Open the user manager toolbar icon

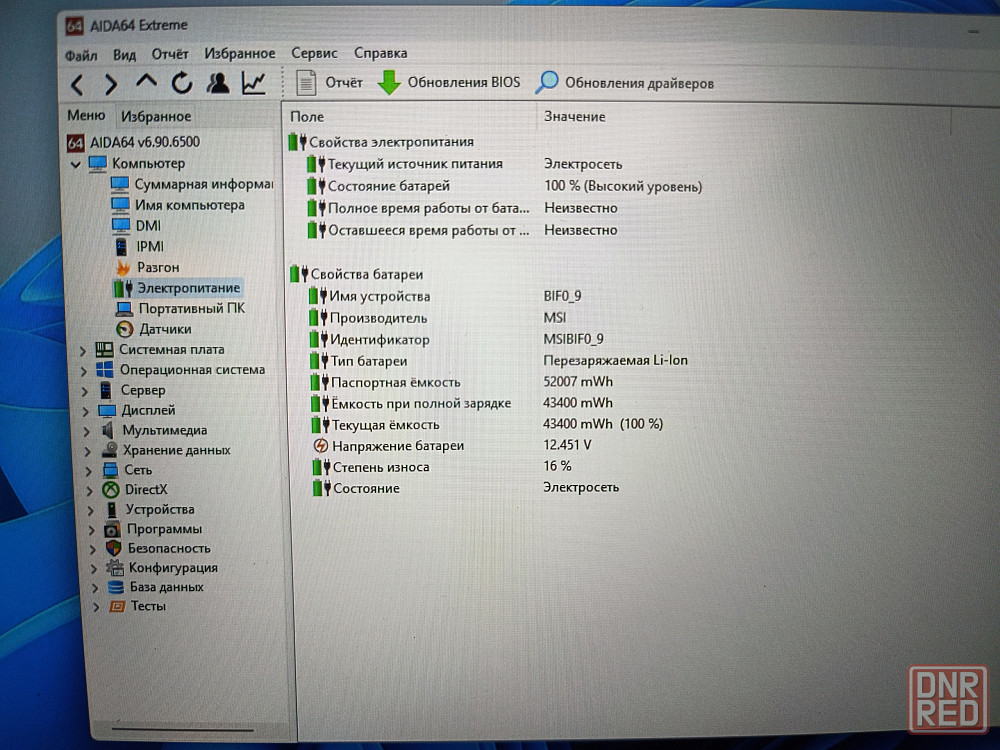217,83
